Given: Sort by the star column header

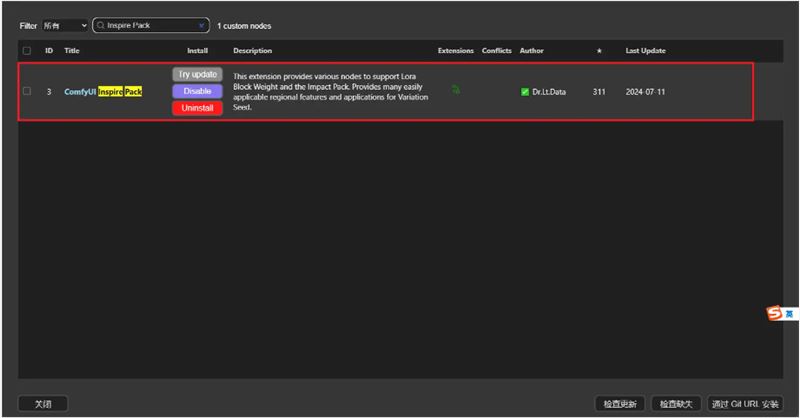Looking at the screenshot, I should point(599,51).
